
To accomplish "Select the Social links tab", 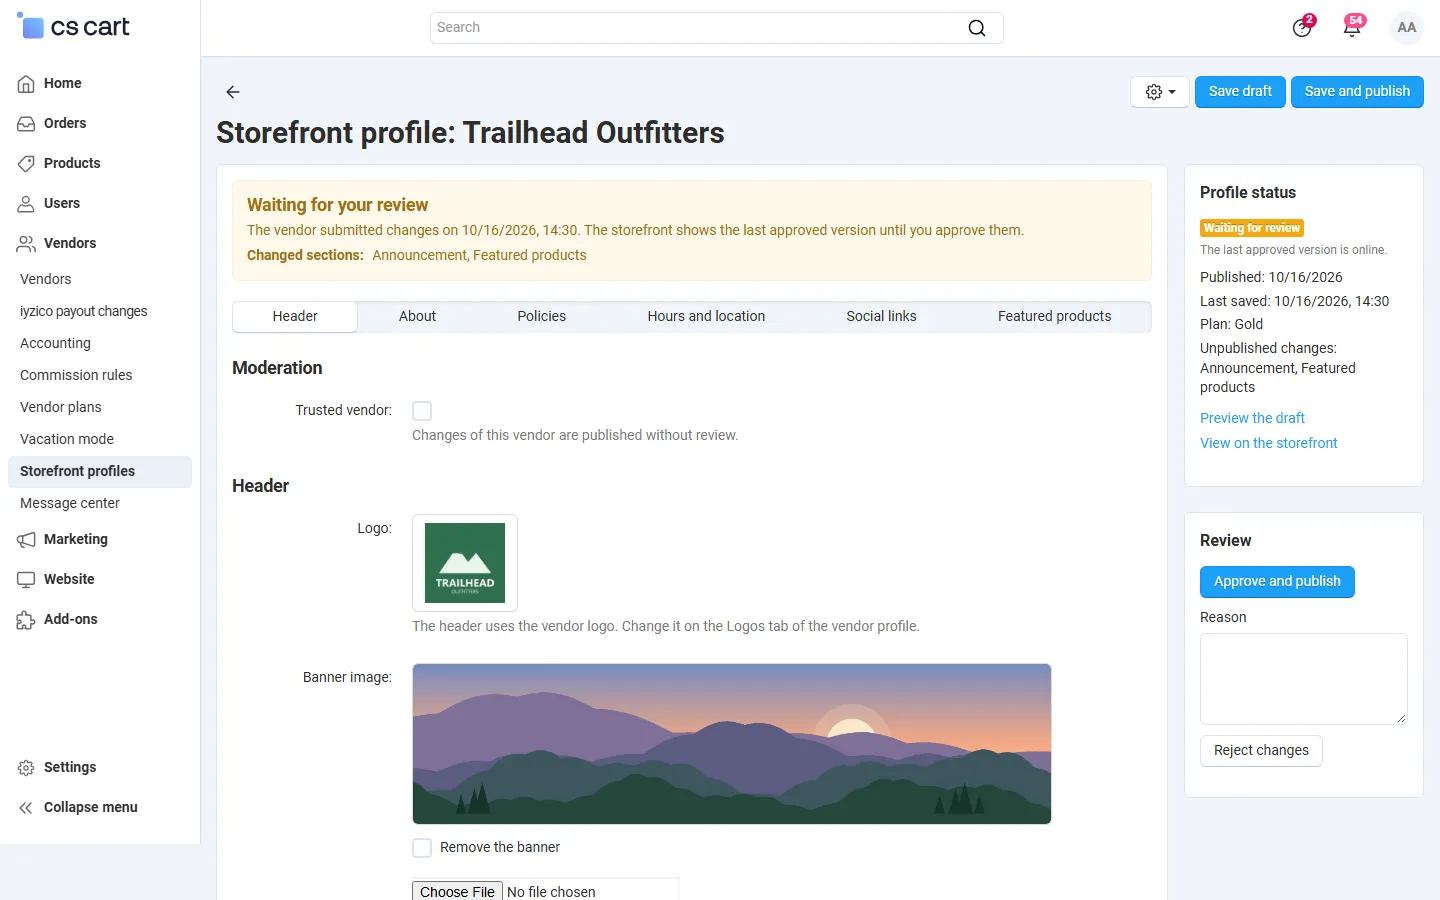I will (881, 316).
